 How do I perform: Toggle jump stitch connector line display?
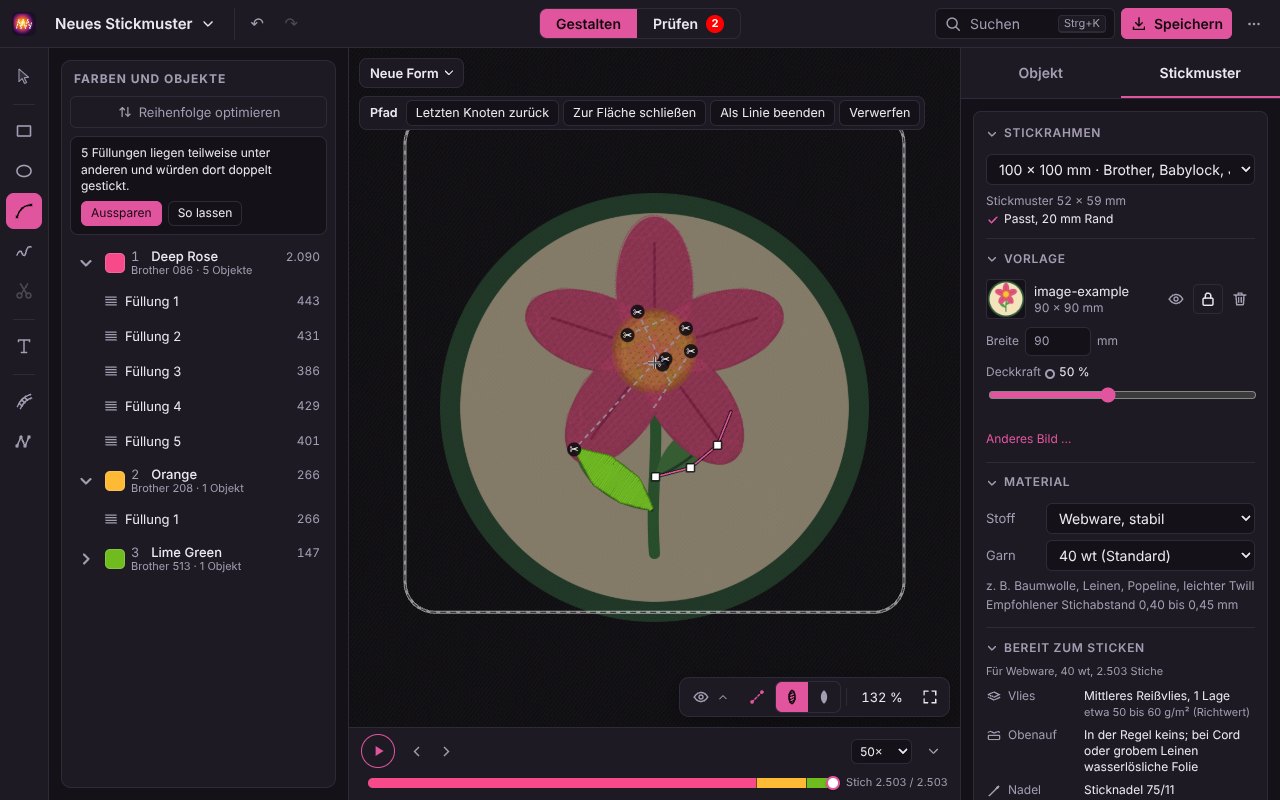click(757, 697)
